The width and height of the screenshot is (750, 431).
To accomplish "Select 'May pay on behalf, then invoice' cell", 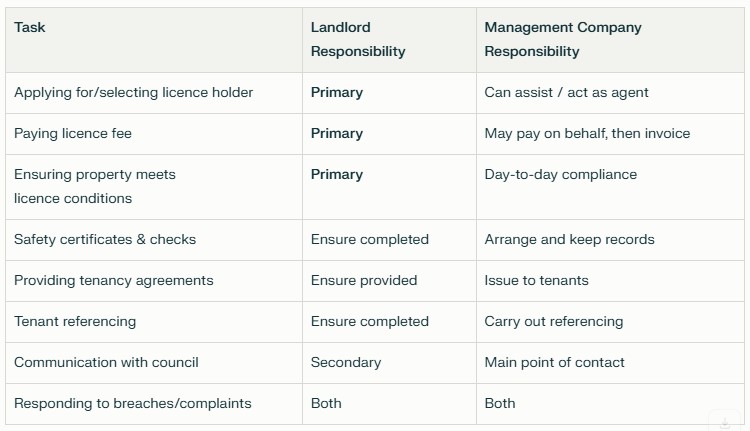I will [x=587, y=133].
